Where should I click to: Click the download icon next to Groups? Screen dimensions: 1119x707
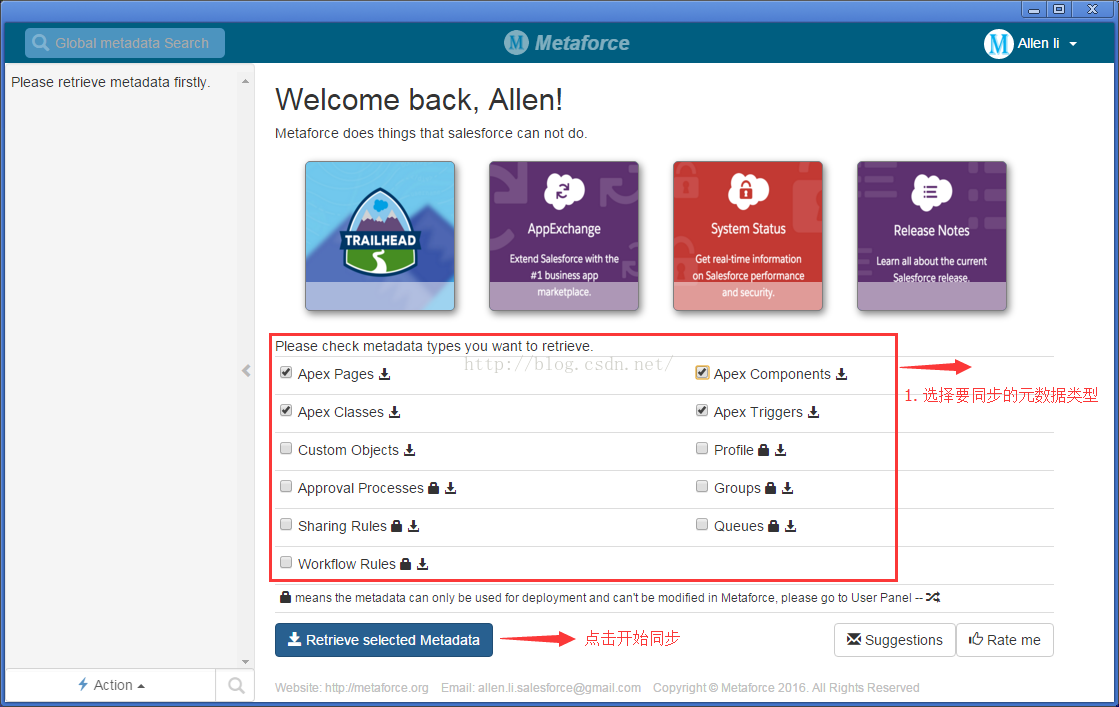787,488
